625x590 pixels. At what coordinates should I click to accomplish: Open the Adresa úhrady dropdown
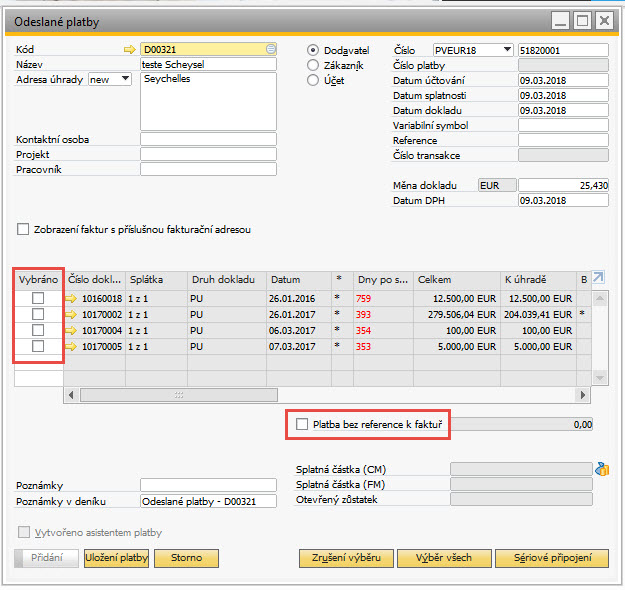[x=110, y=79]
